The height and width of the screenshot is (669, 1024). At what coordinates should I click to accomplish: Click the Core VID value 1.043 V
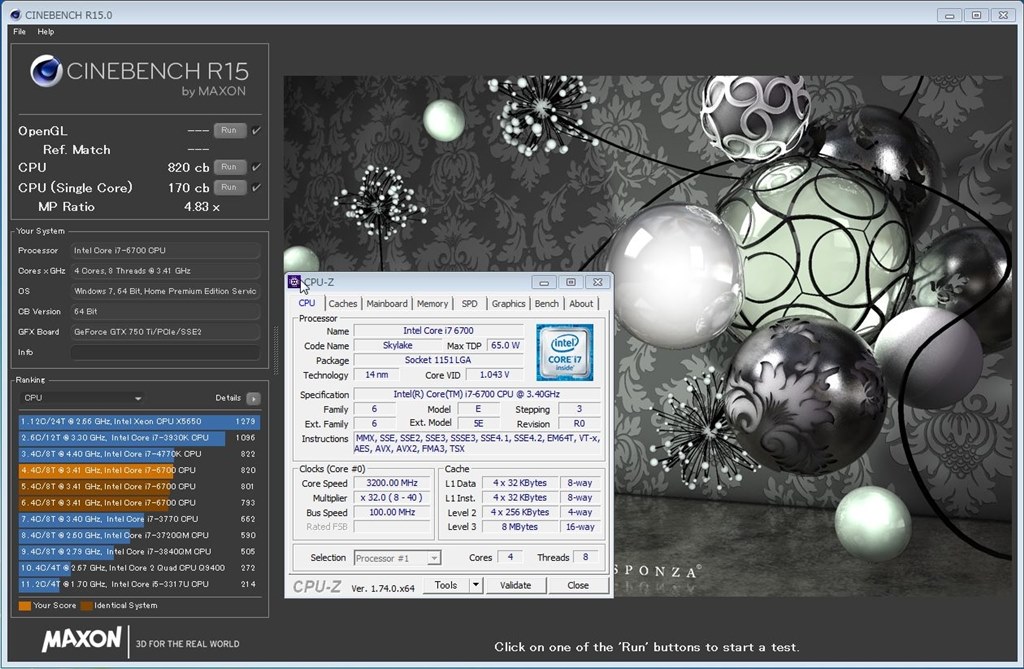click(x=494, y=375)
